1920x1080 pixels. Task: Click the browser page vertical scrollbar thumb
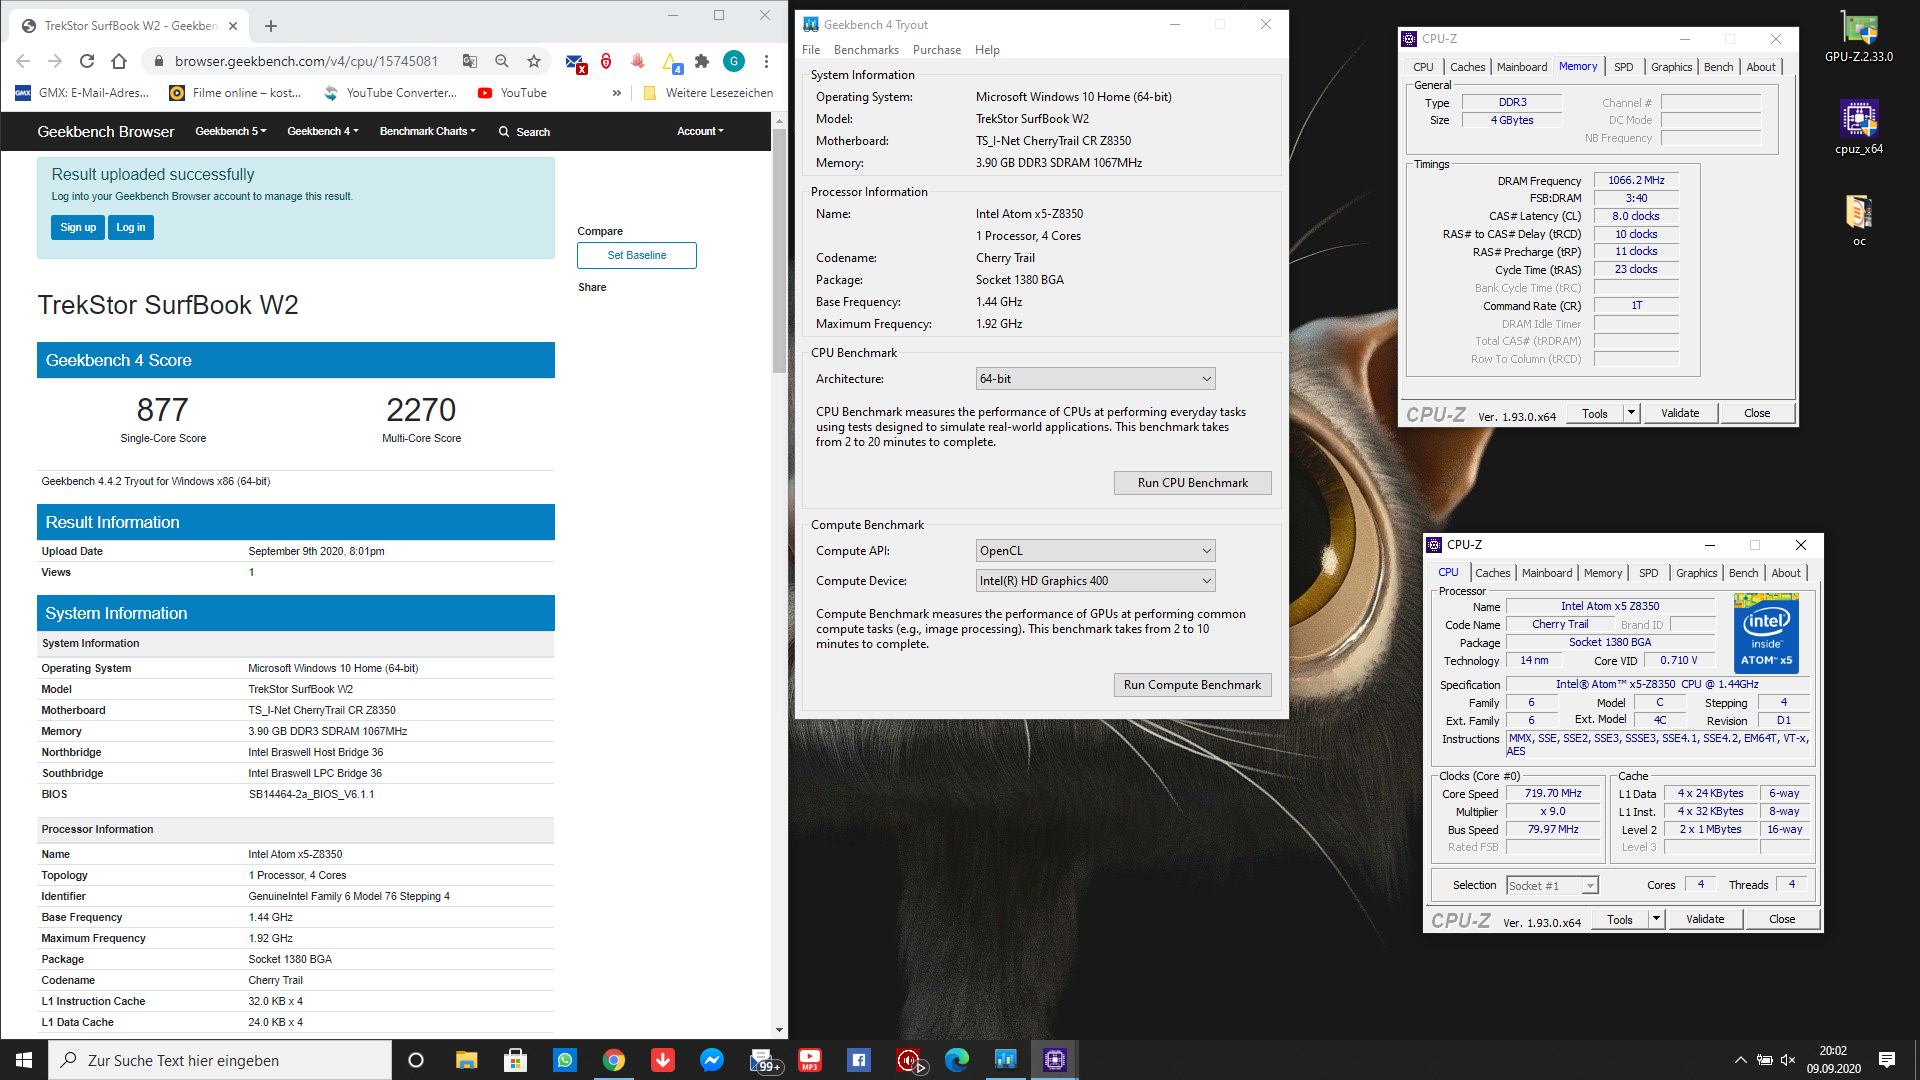coord(780,250)
